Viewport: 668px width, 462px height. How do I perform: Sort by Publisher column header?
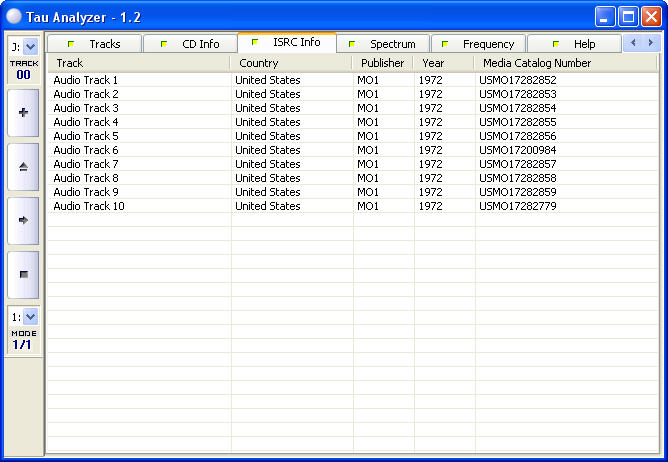pos(383,63)
